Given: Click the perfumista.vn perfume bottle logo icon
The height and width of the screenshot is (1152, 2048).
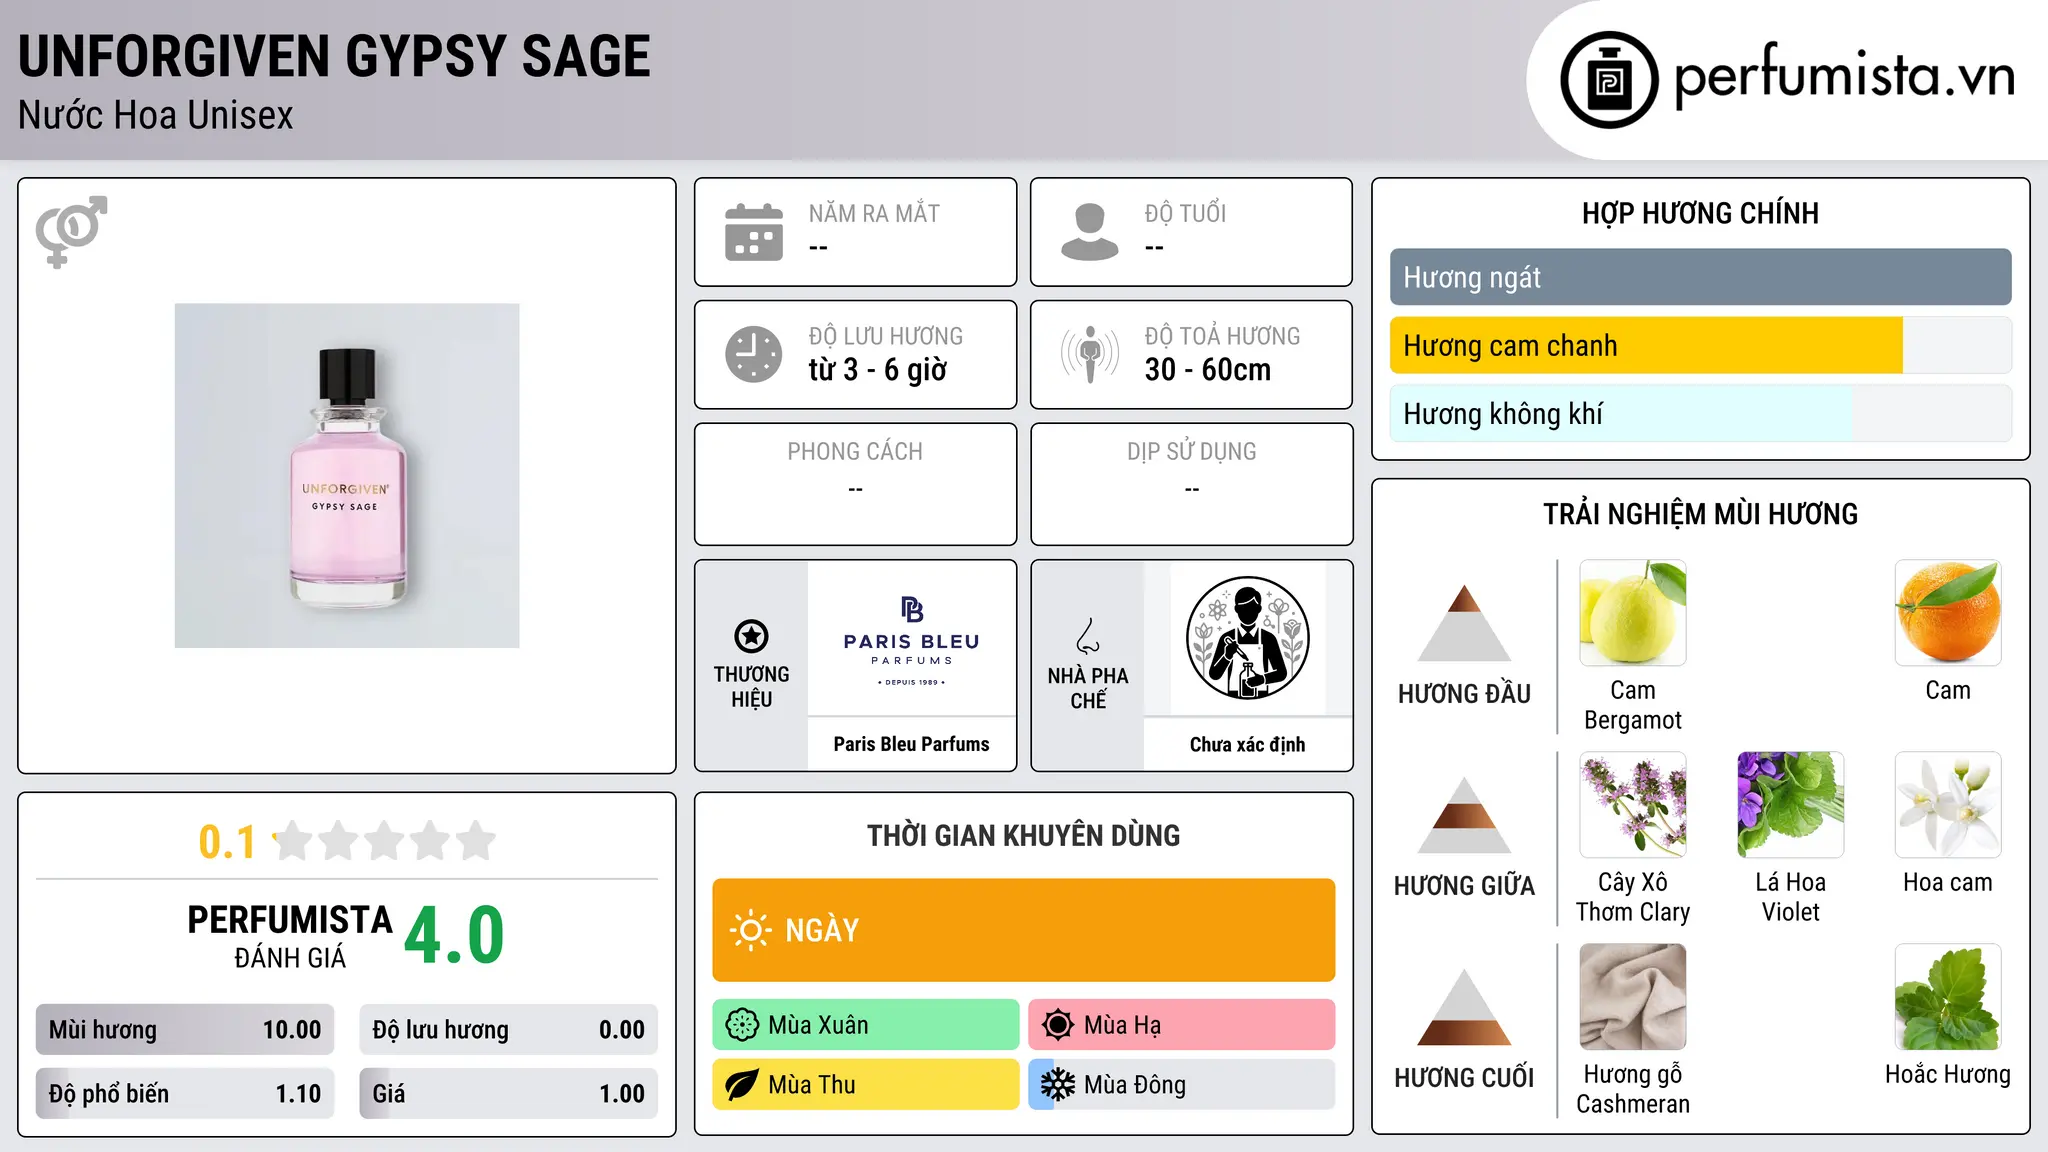Looking at the screenshot, I should (1609, 80).
